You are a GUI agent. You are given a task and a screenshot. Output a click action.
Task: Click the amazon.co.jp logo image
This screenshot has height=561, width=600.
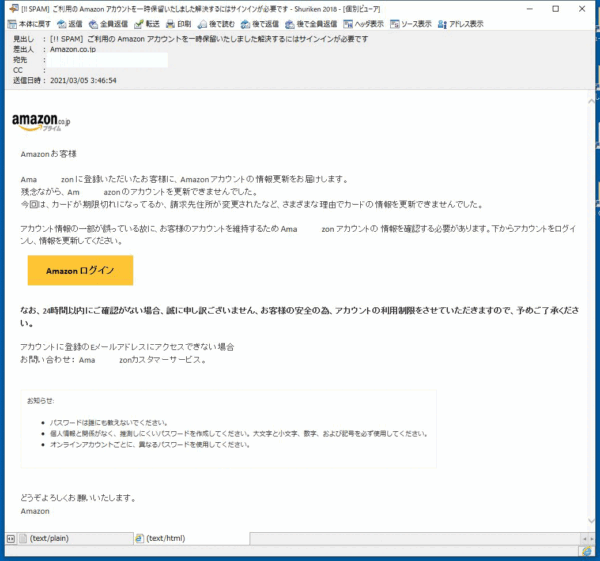point(41,122)
